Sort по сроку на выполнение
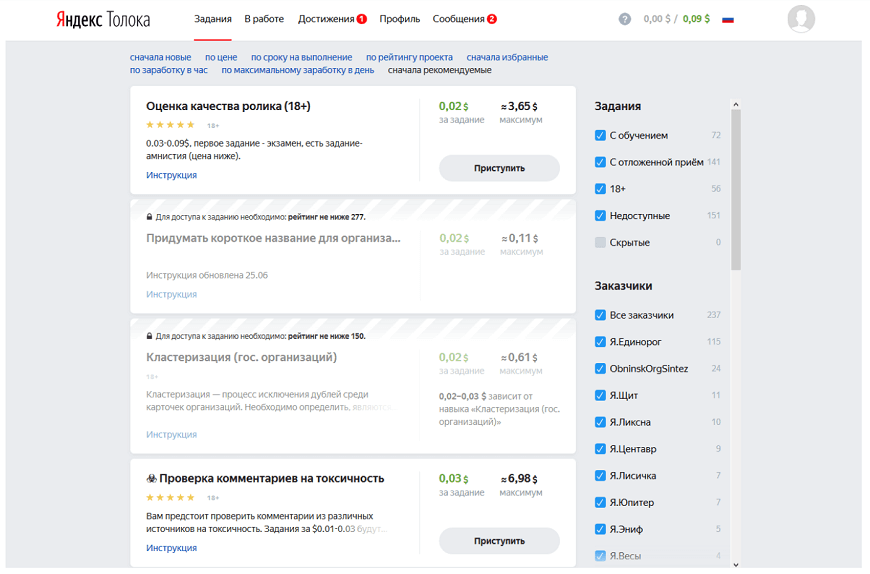The height and width of the screenshot is (574, 870). tap(301, 57)
